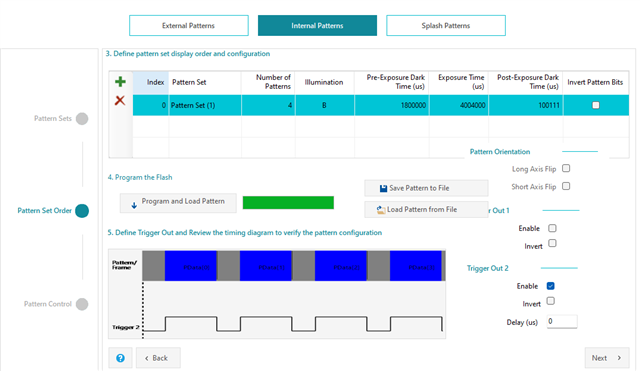Click Save Pattern to File button
Image resolution: width=640 pixels, height=371 pixels.
pyautogui.click(x=426, y=188)
